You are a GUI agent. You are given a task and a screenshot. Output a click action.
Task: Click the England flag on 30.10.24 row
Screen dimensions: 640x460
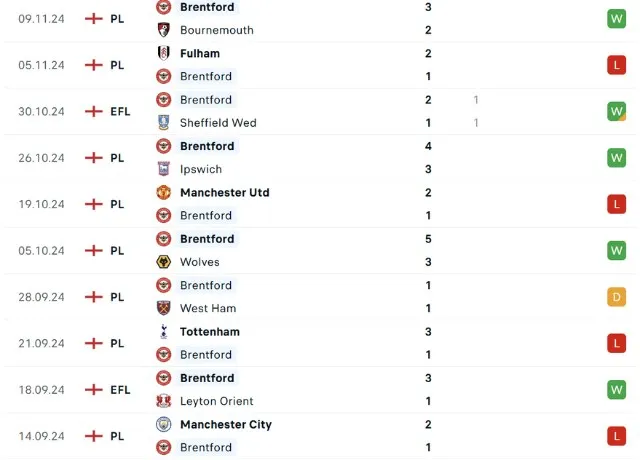[94, 111]
